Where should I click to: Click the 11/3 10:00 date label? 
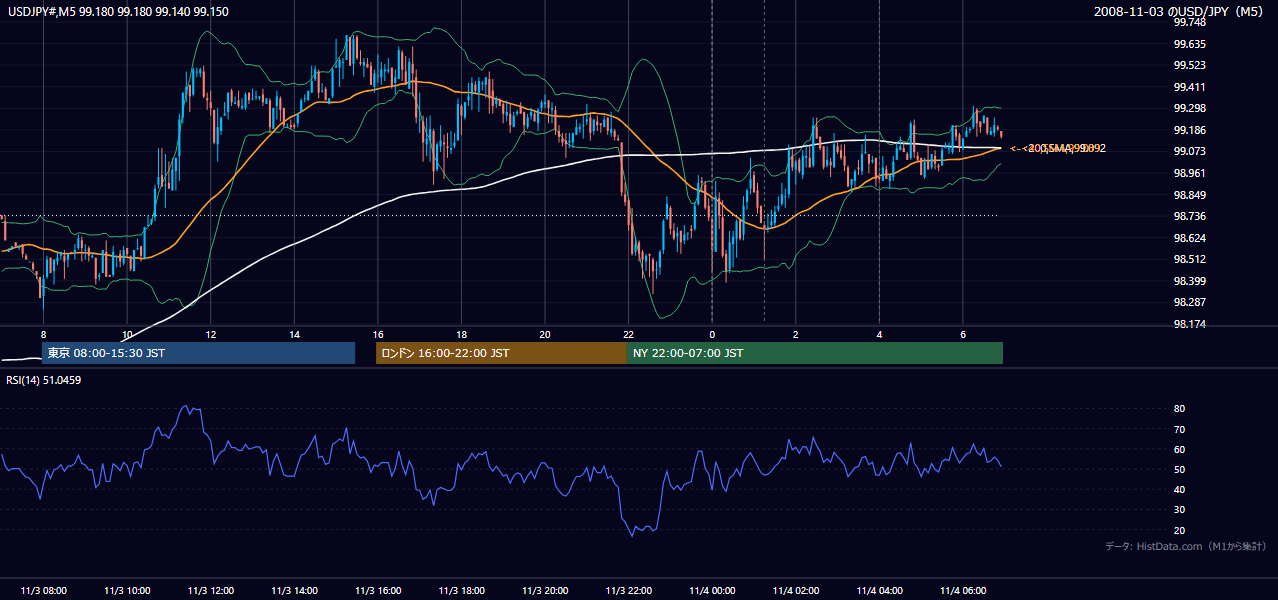[127, 590]
